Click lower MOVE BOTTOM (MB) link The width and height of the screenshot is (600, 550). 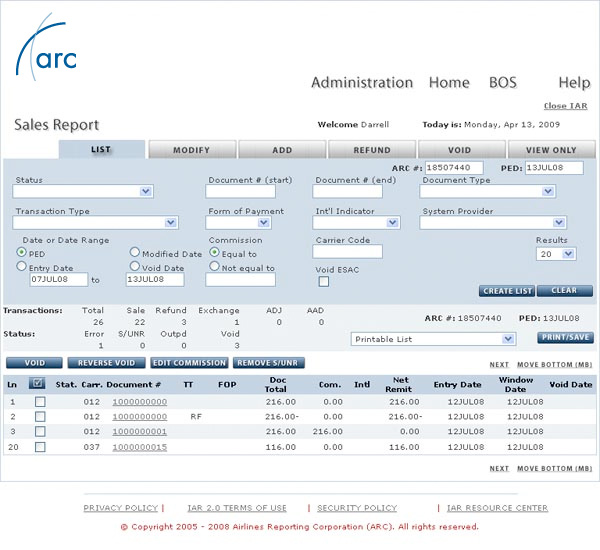554,468
